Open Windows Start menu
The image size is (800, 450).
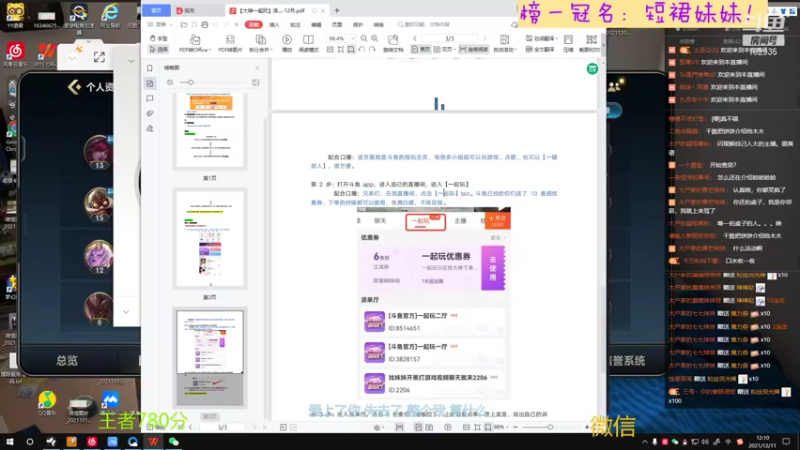point(10,442)
